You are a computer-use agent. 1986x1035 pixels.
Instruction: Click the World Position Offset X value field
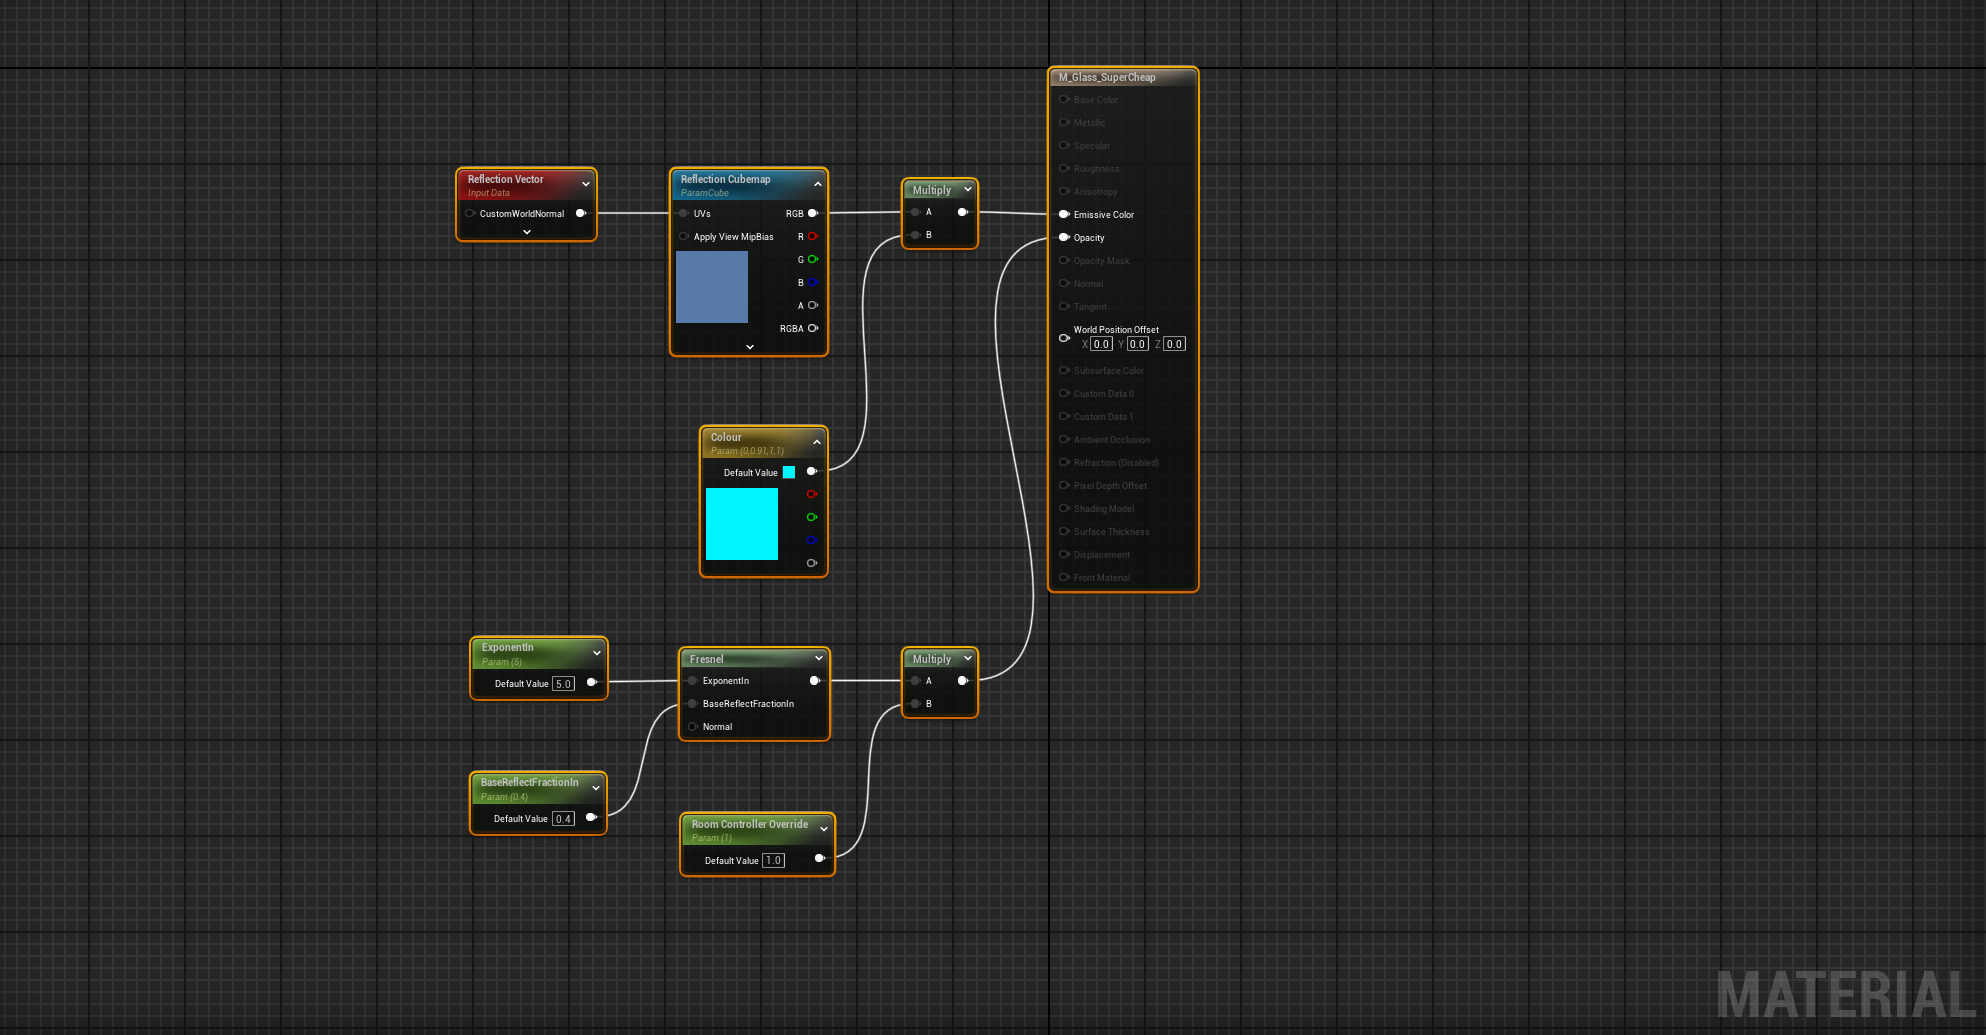1101,344
